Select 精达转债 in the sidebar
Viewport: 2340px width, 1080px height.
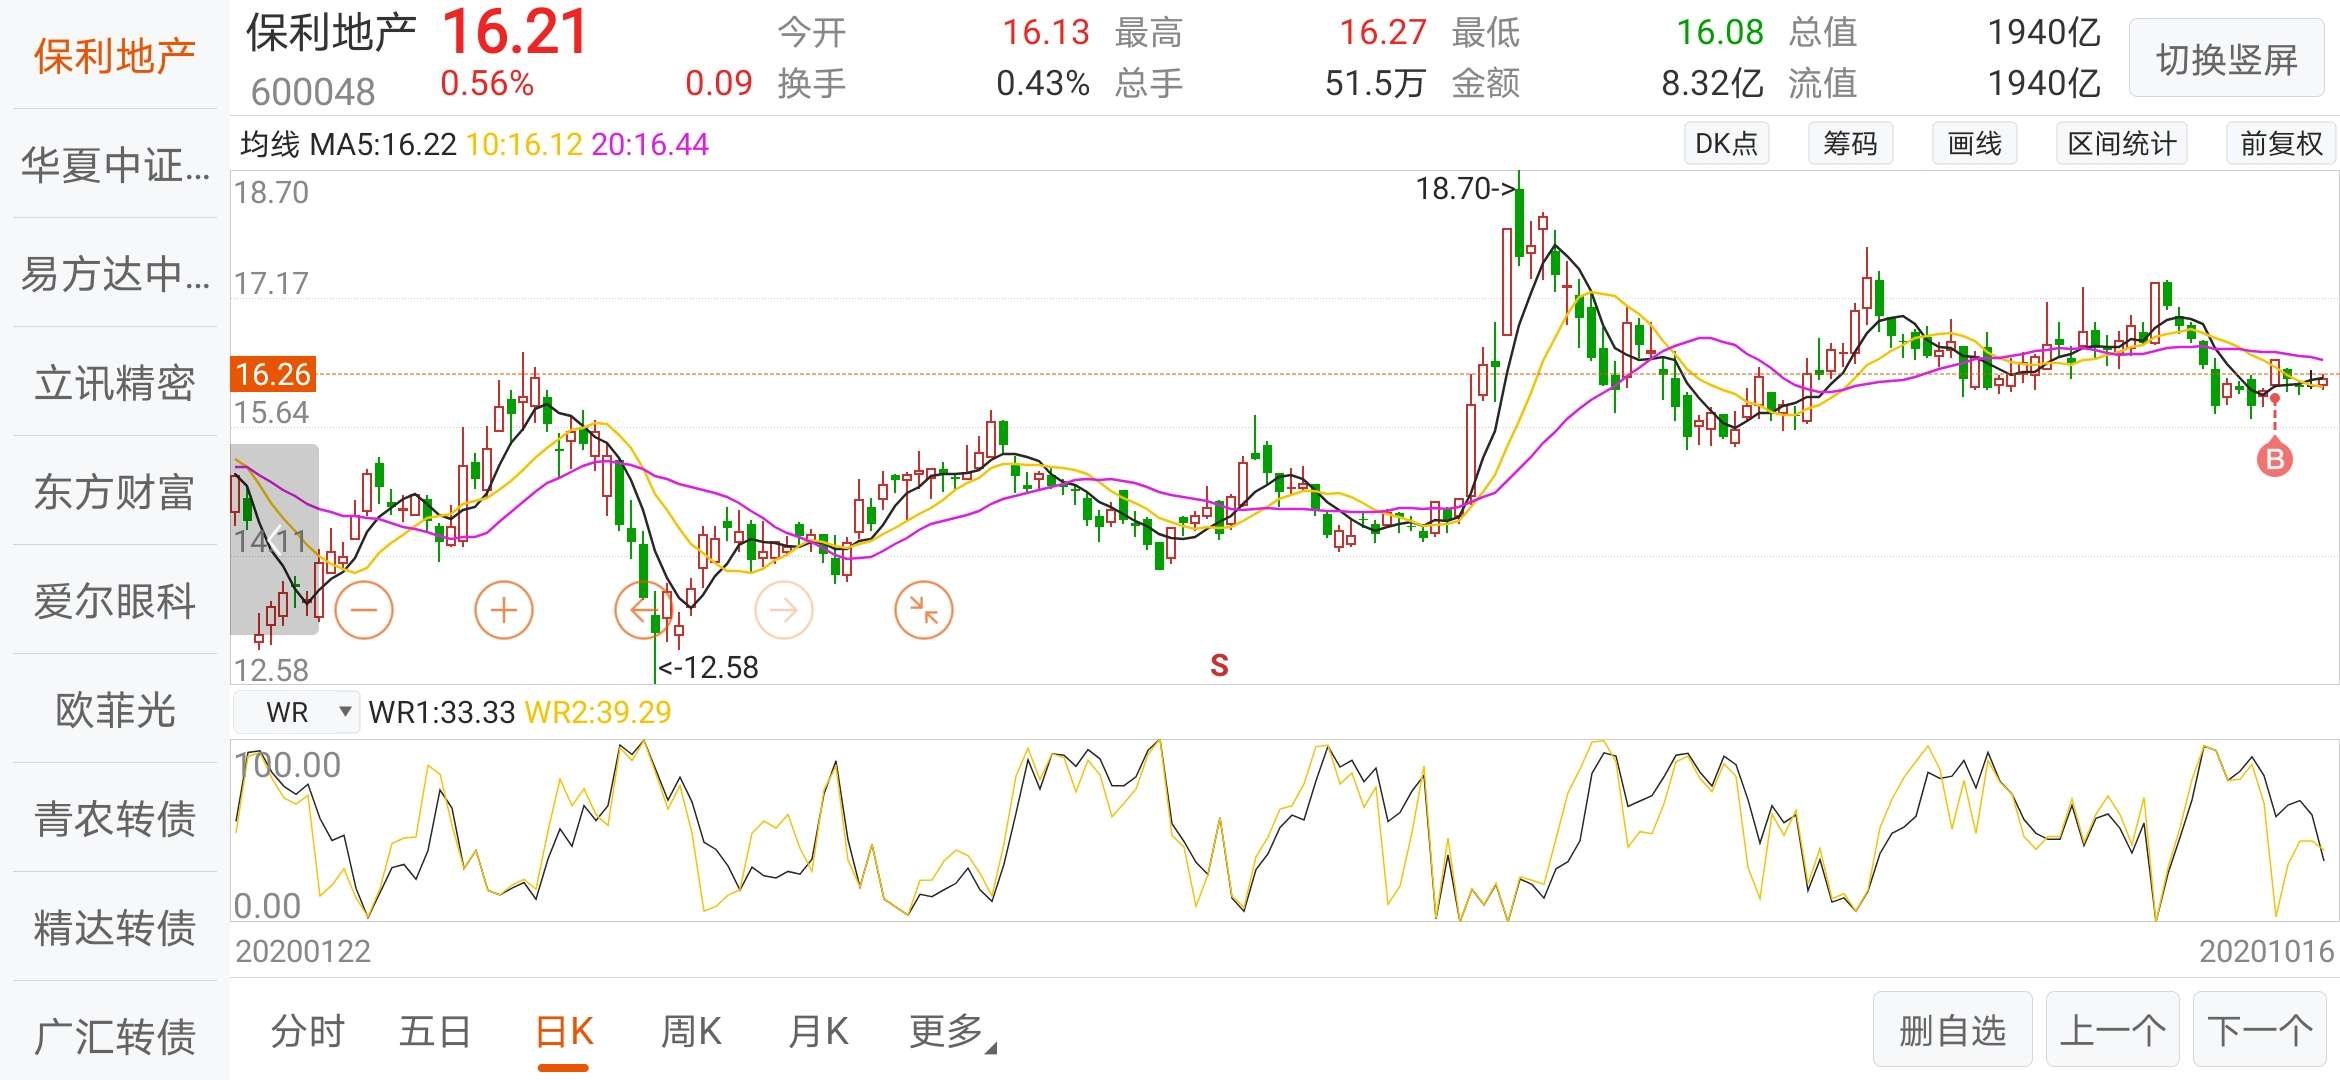pos(115,927)
